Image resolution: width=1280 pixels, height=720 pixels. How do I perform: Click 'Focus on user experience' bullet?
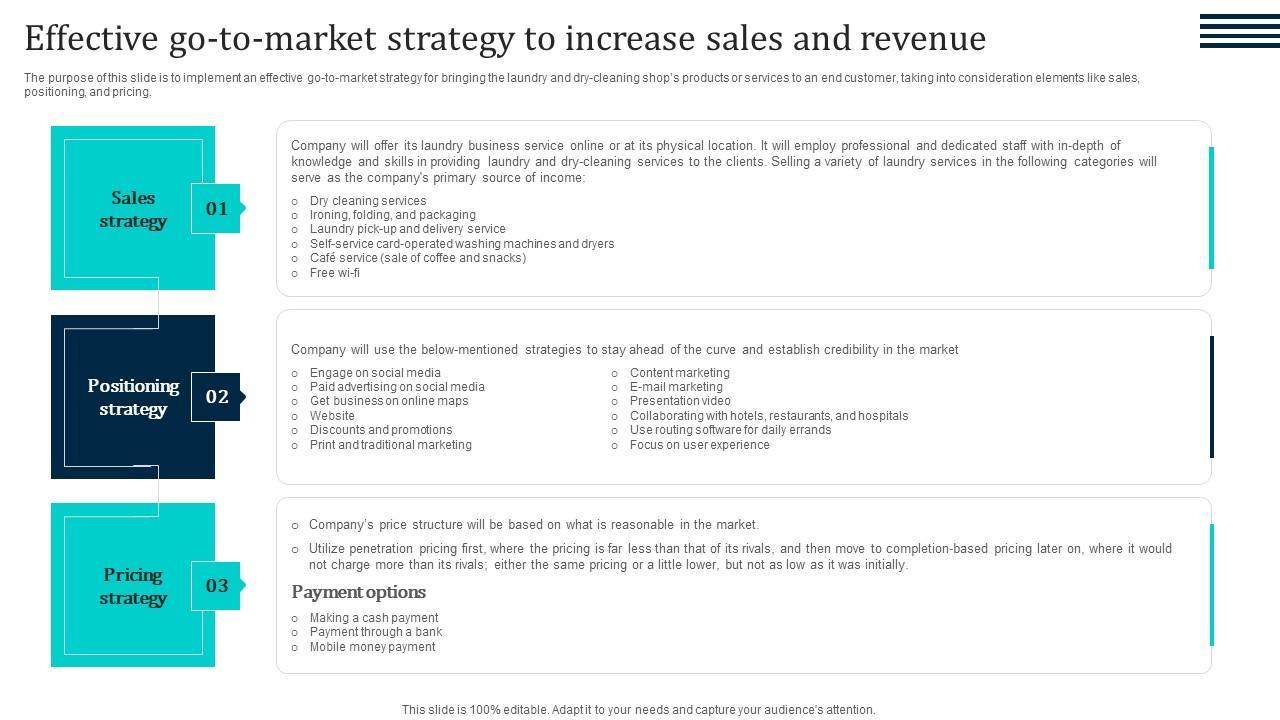click(x=699, y=445)
